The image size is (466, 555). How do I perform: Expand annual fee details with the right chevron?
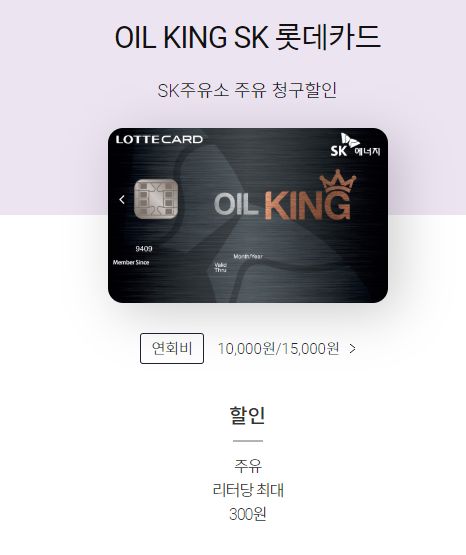tap(352, 349)
